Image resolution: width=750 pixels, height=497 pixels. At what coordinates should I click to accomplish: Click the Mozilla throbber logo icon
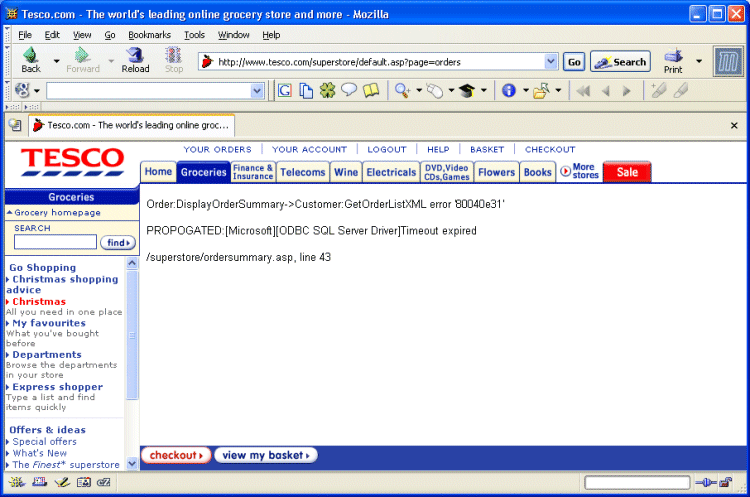tap(728, 61)
